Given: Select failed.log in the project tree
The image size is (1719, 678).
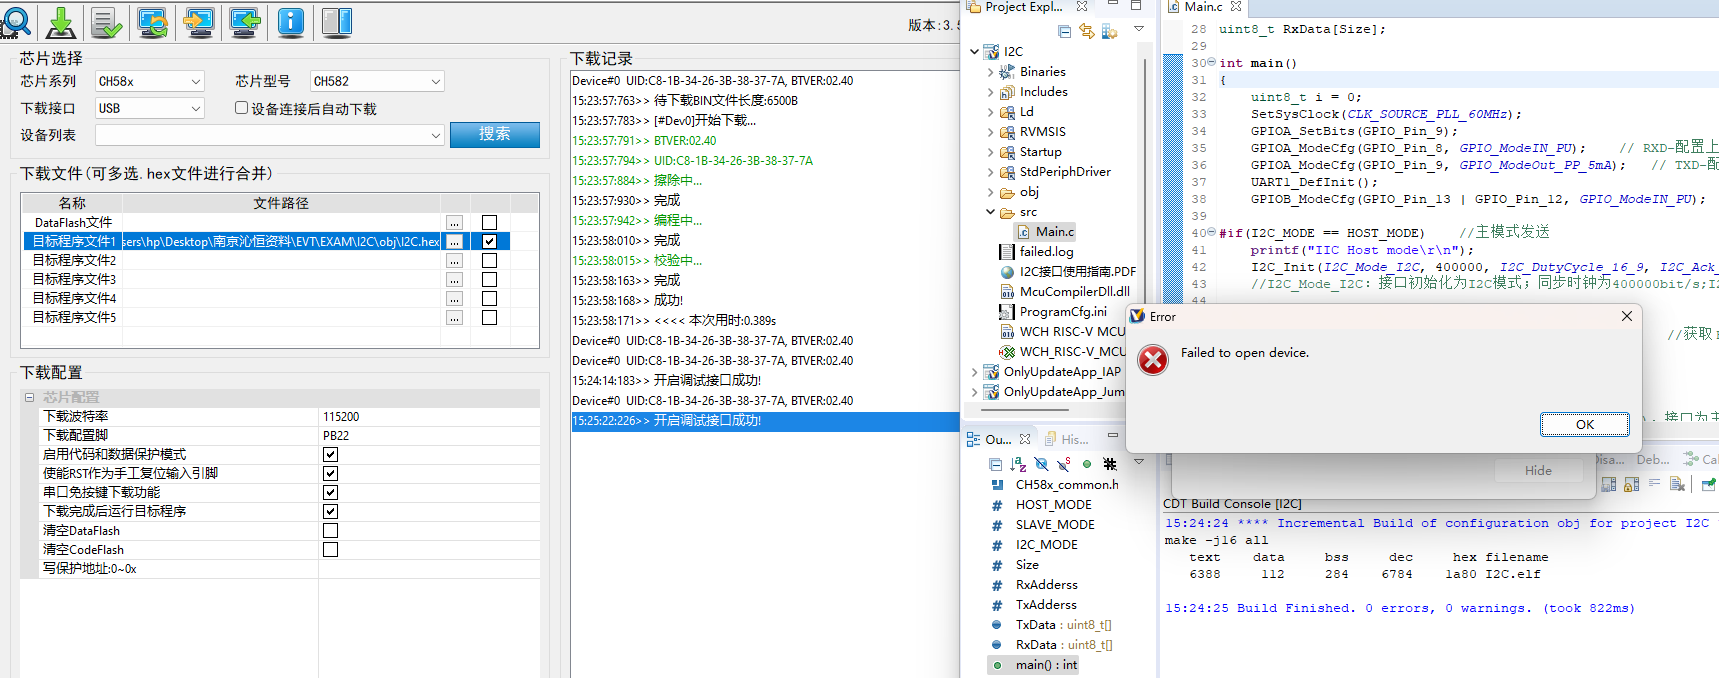Looking at the screenshot, I should 1046,252.
